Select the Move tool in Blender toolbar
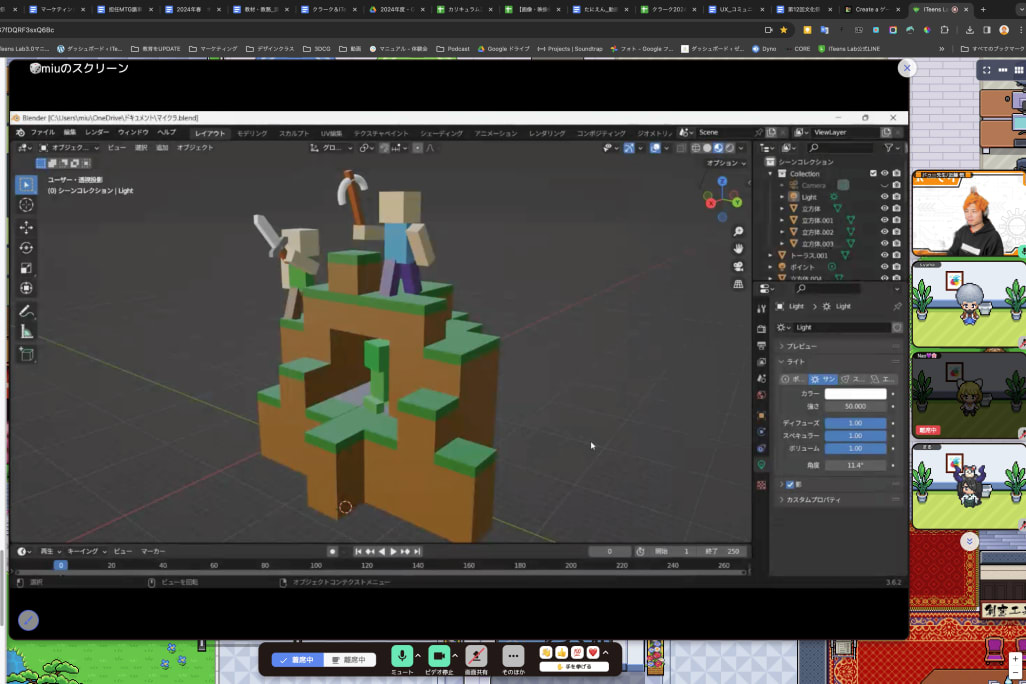The image size is (1026, 684). tap(26, 227)
